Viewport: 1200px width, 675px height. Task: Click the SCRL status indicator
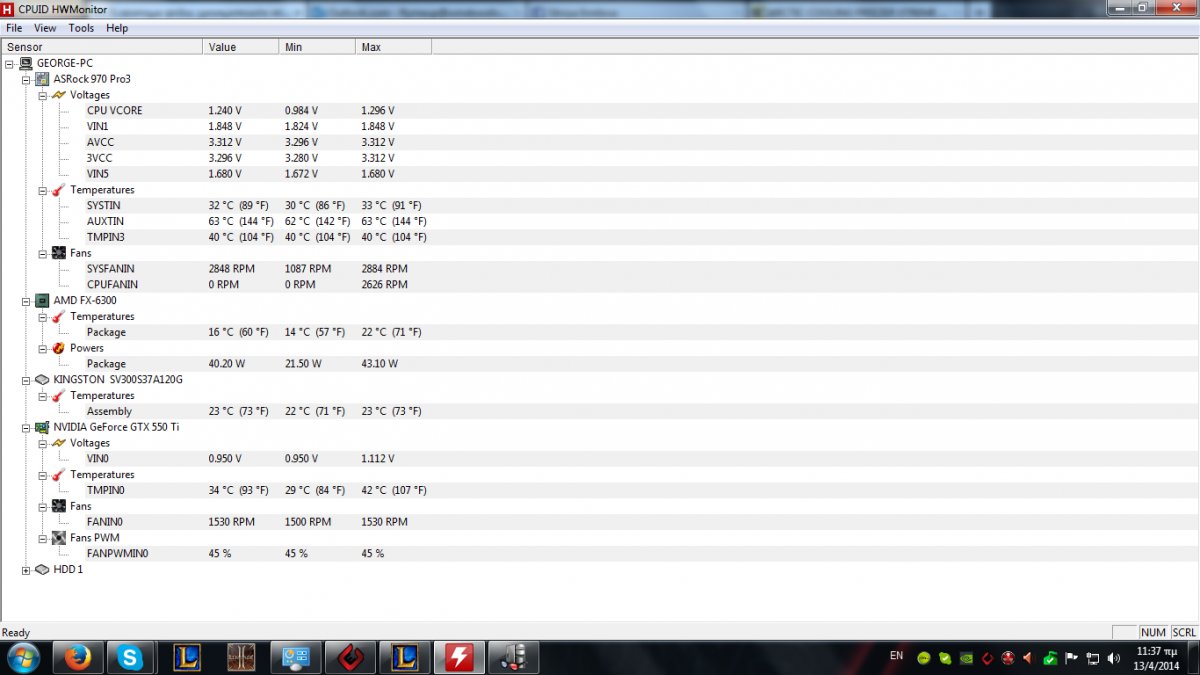coord(1184,632)
